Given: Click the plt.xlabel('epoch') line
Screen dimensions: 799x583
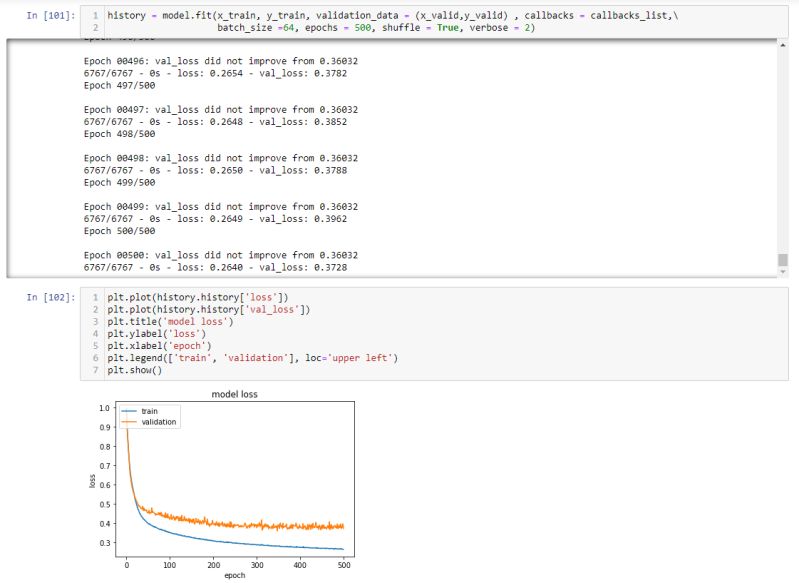Looking at the screenshot, I should 159,346.
